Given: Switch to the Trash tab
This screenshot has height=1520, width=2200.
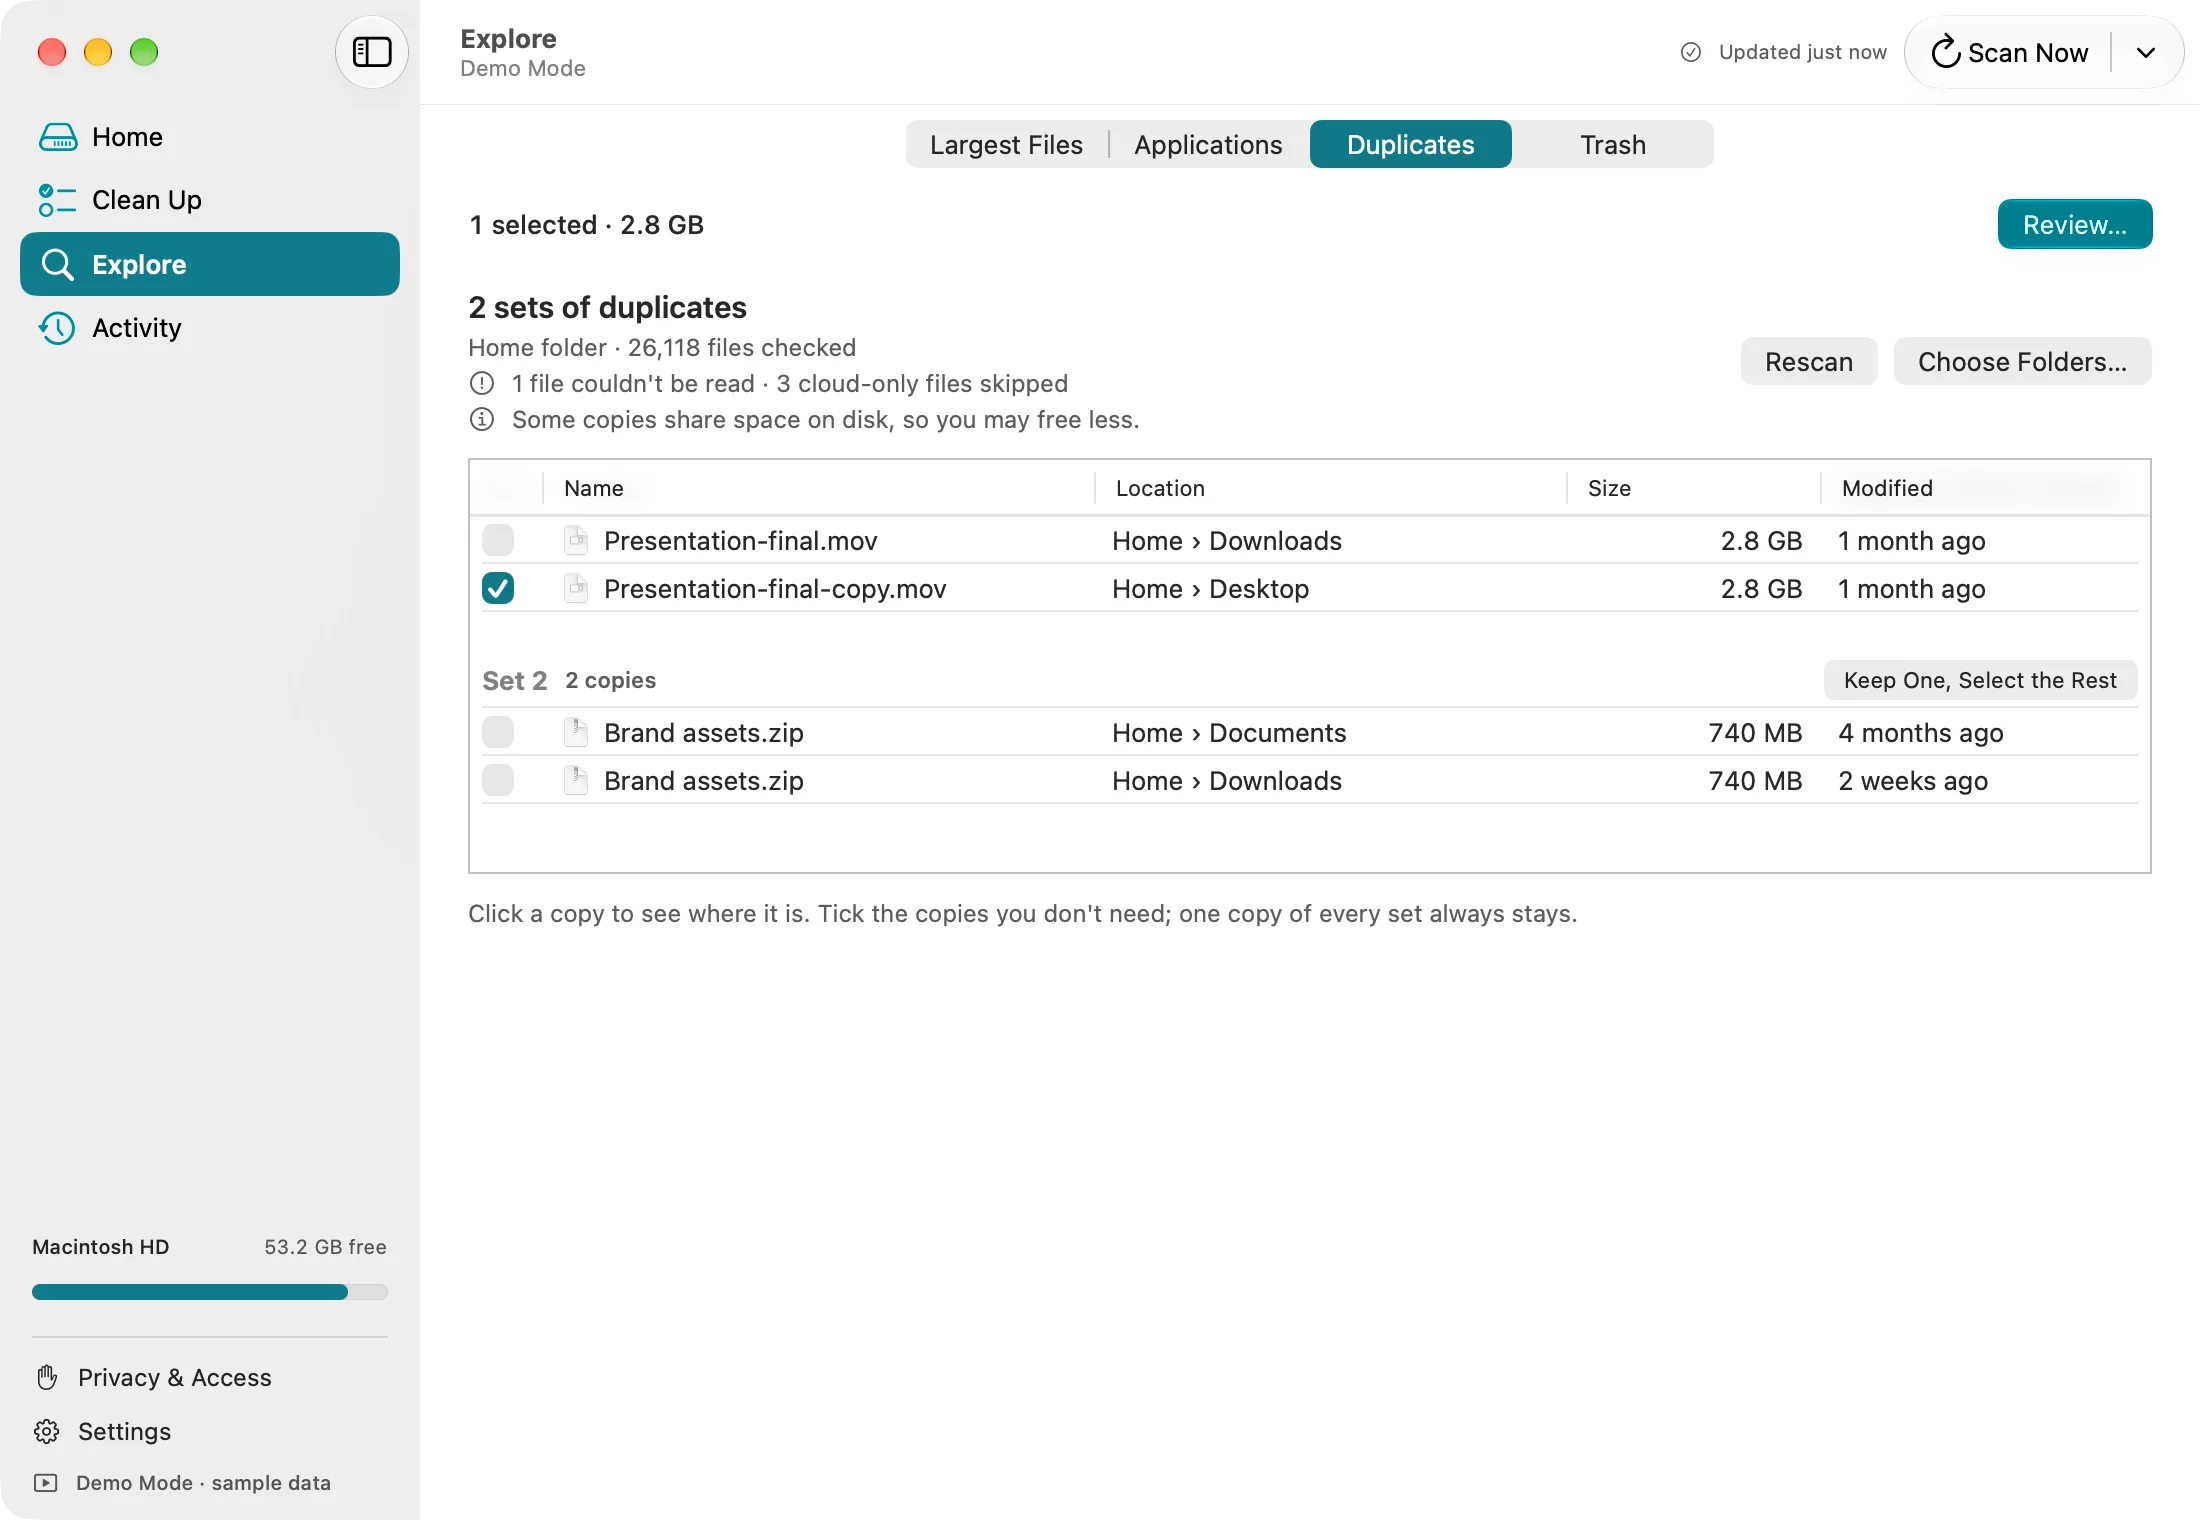Looking at the screenshot, I should pyautogui.click(x=1613, y=144).
